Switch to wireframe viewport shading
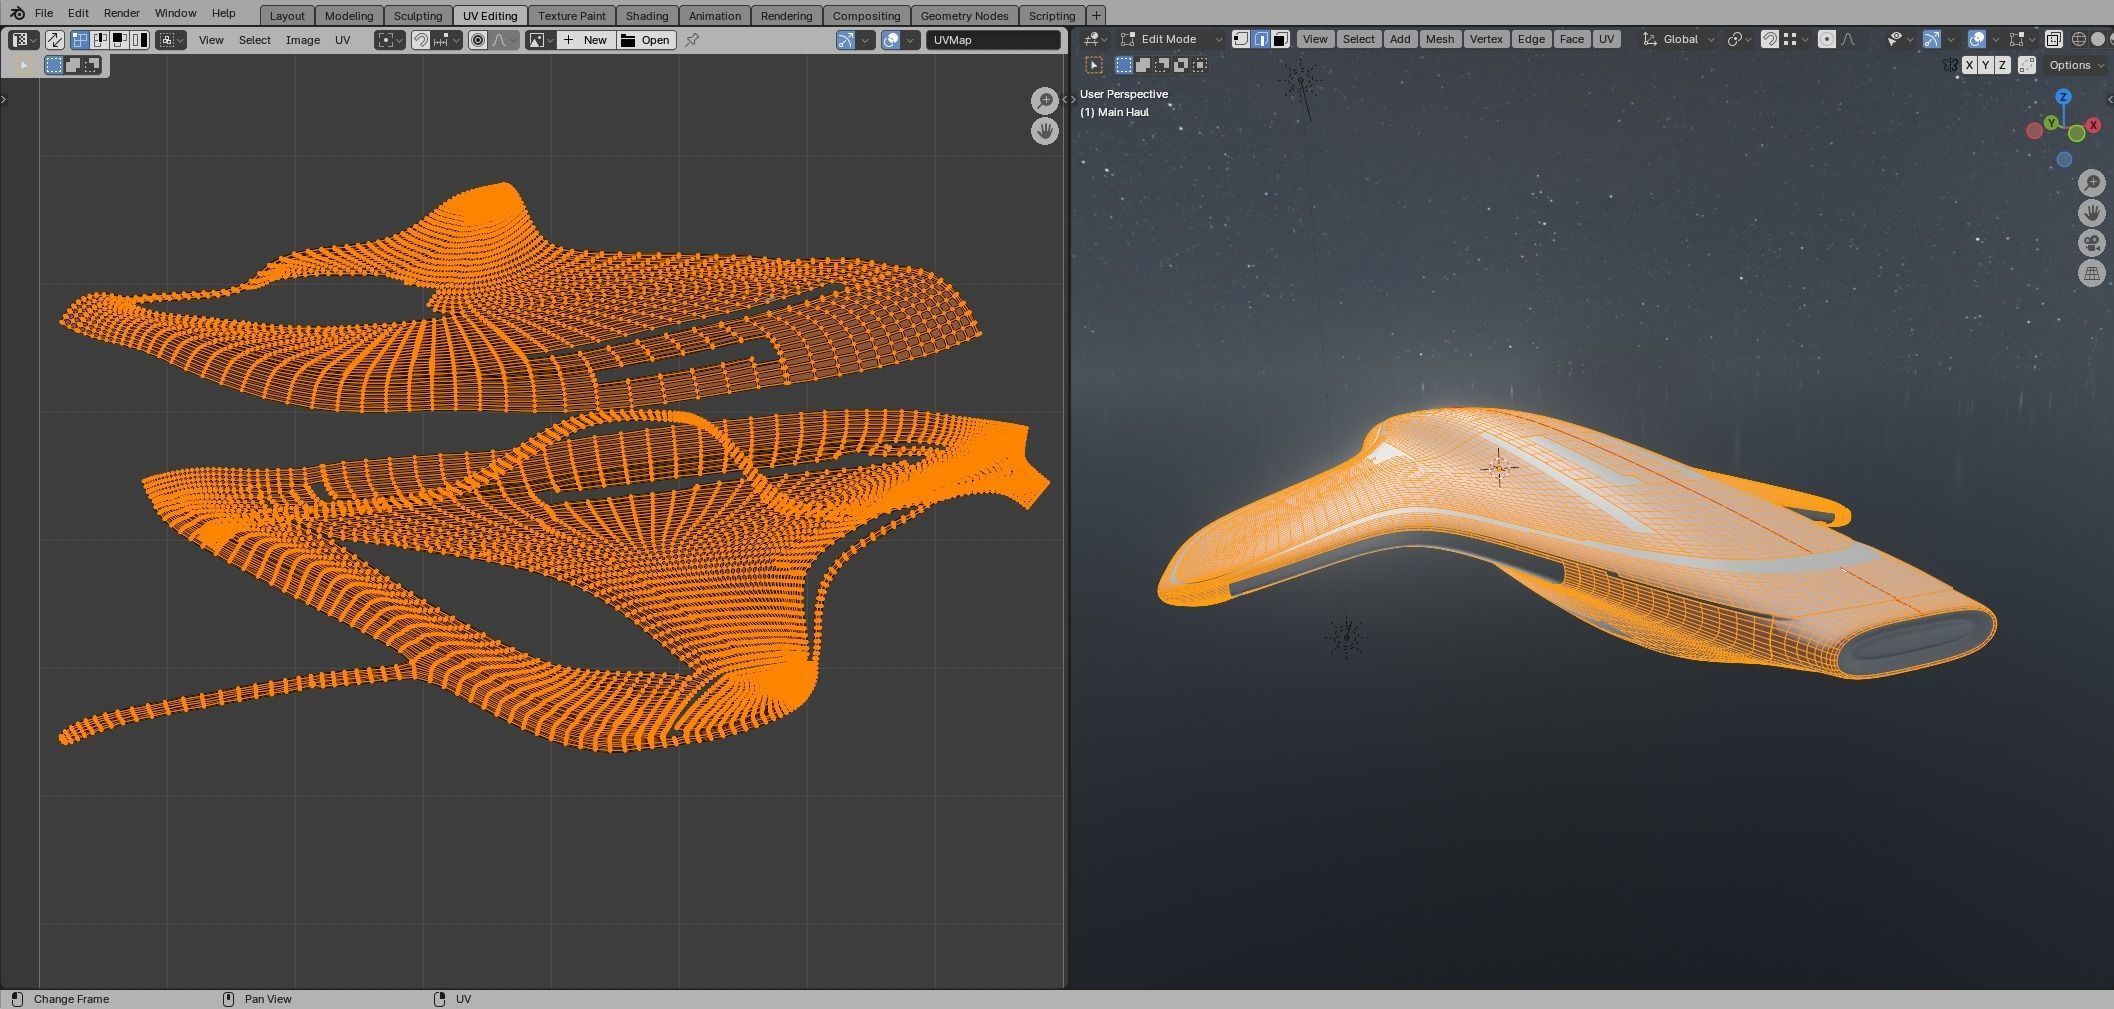Image resolution: width=2114 pixels, height=1009 pixels. click(2079, 39)
